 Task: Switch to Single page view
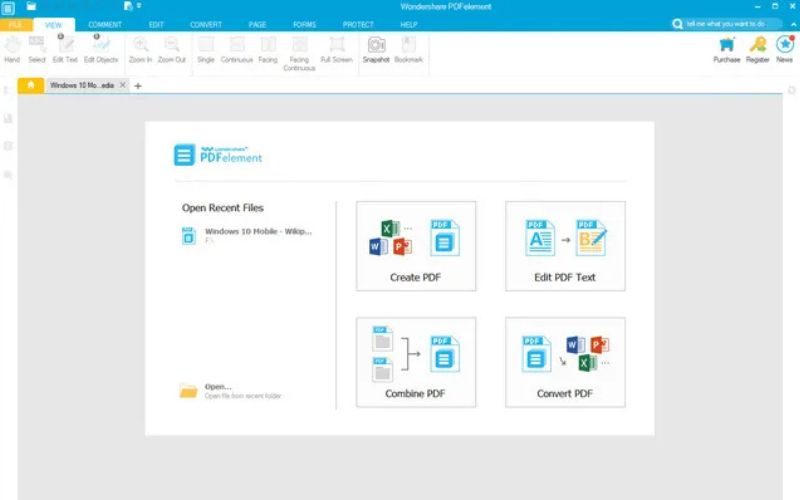click(x=206, y=50)
